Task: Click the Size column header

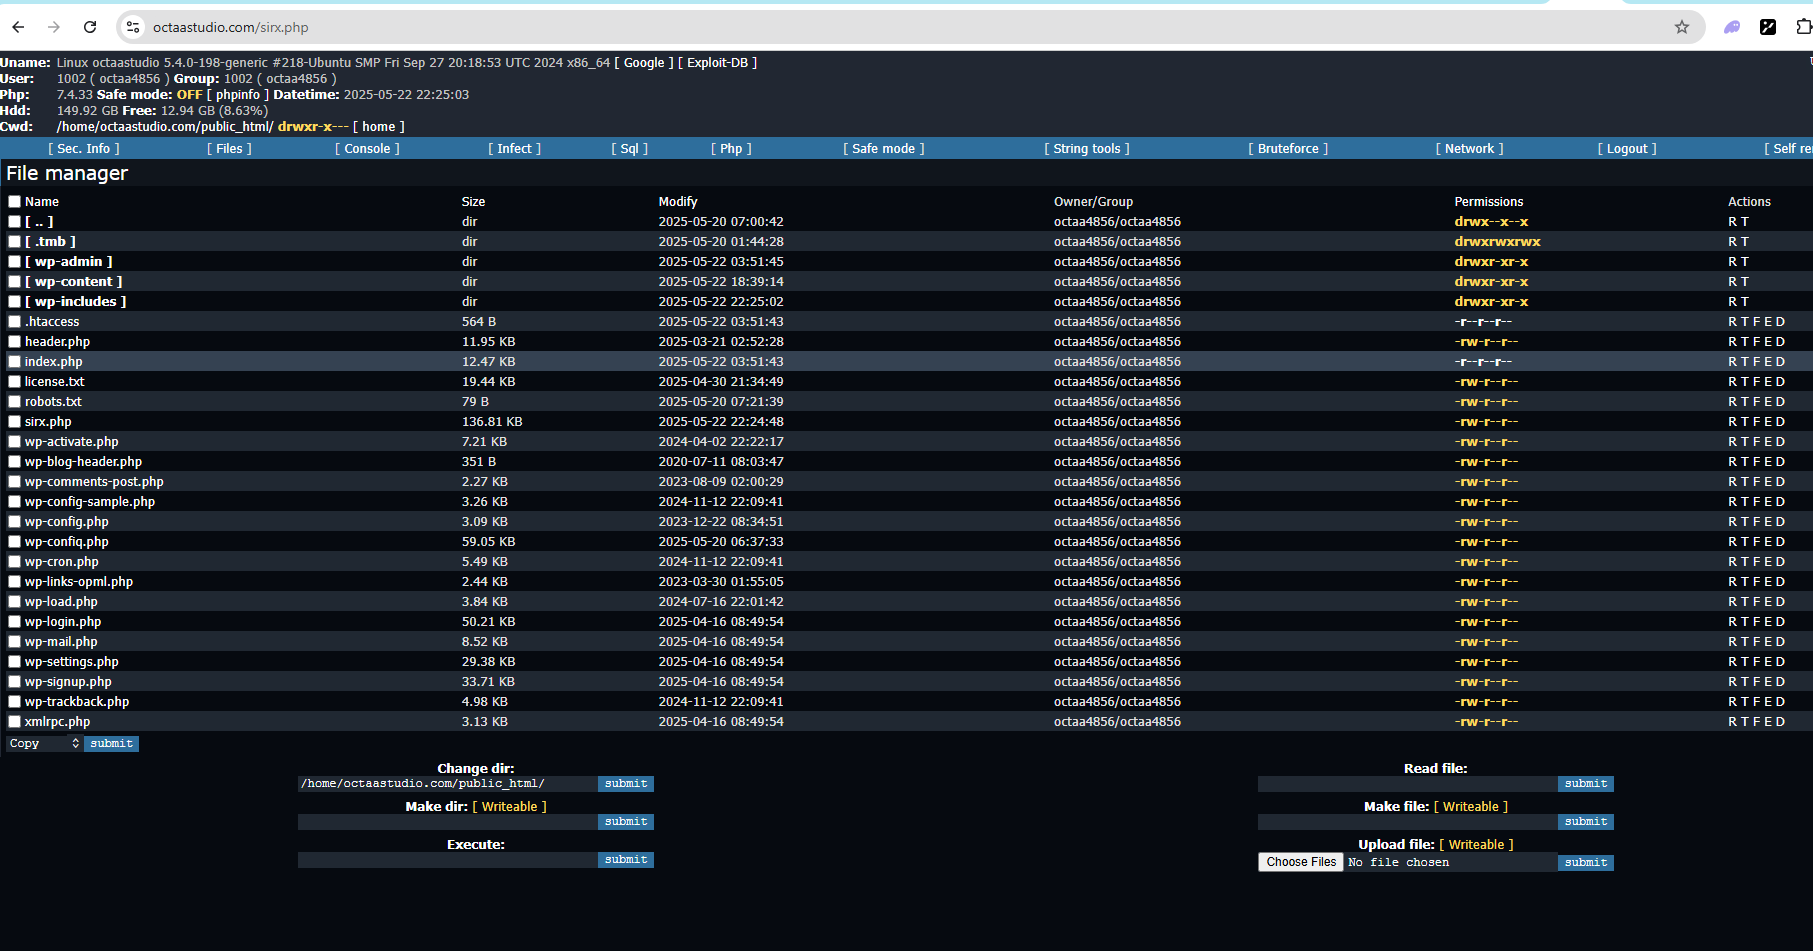Action: pos(473,201)
